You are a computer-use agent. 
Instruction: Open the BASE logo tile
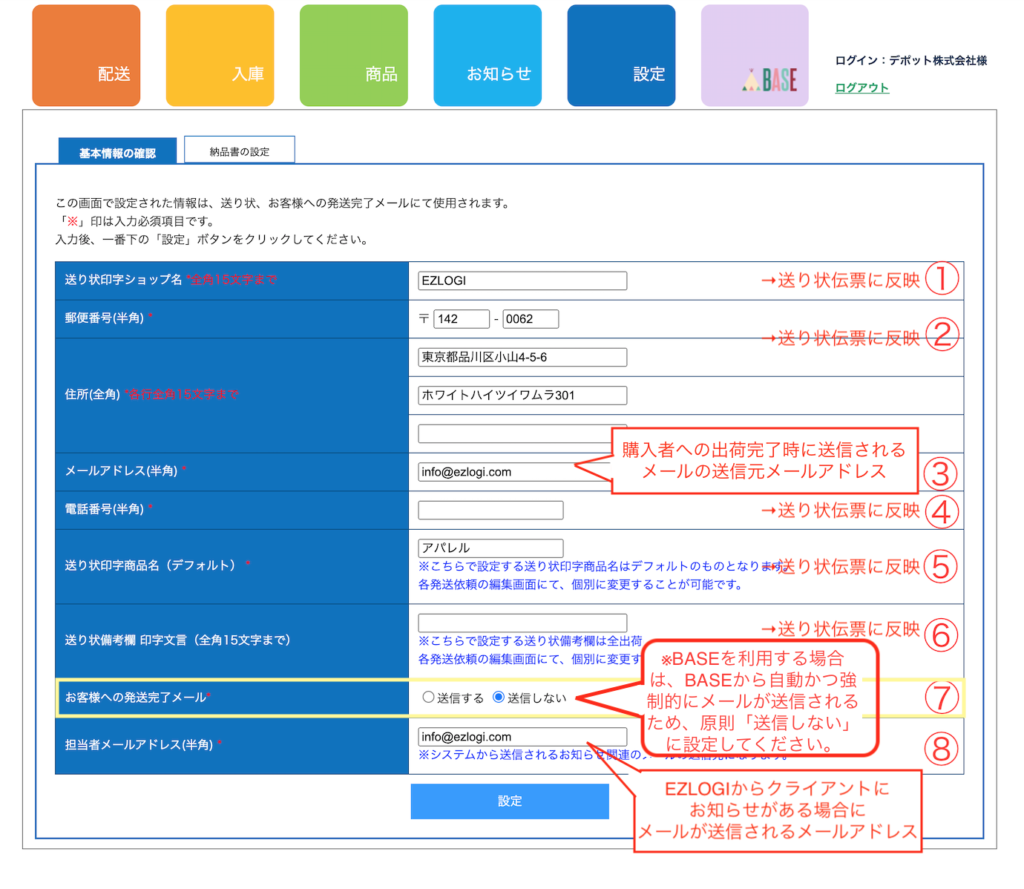(755, 56)
